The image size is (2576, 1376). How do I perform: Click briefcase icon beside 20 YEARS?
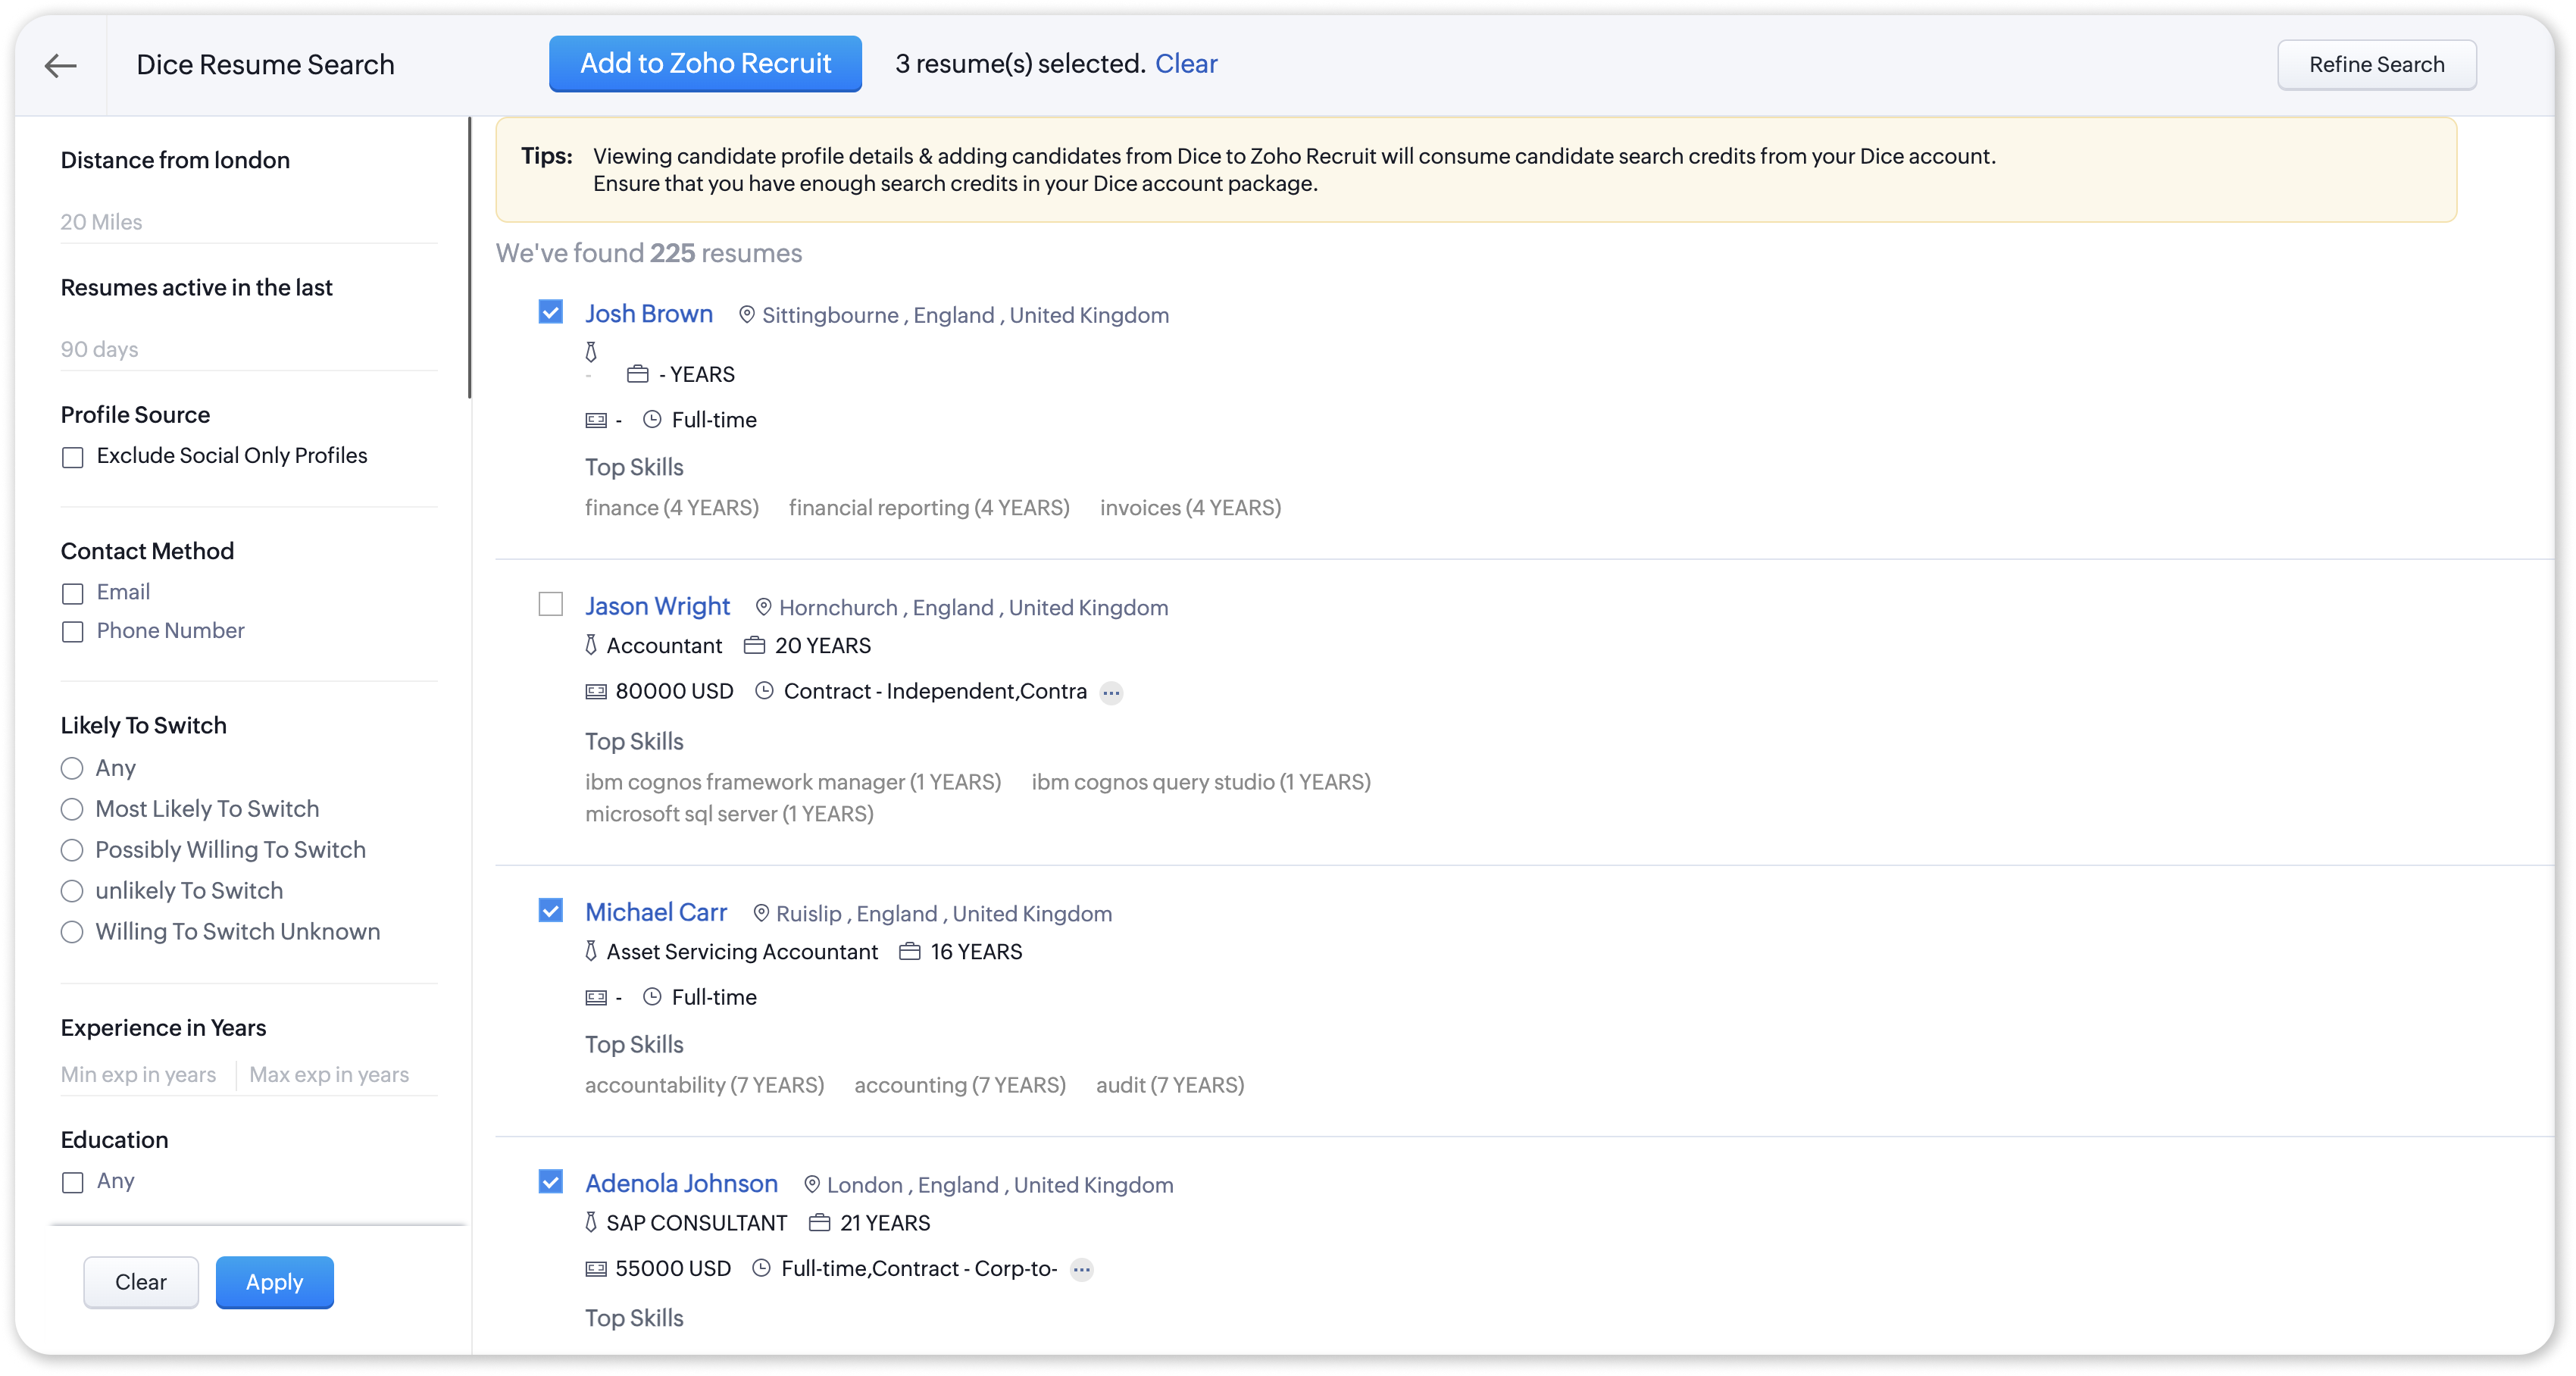tap(754, 645)
